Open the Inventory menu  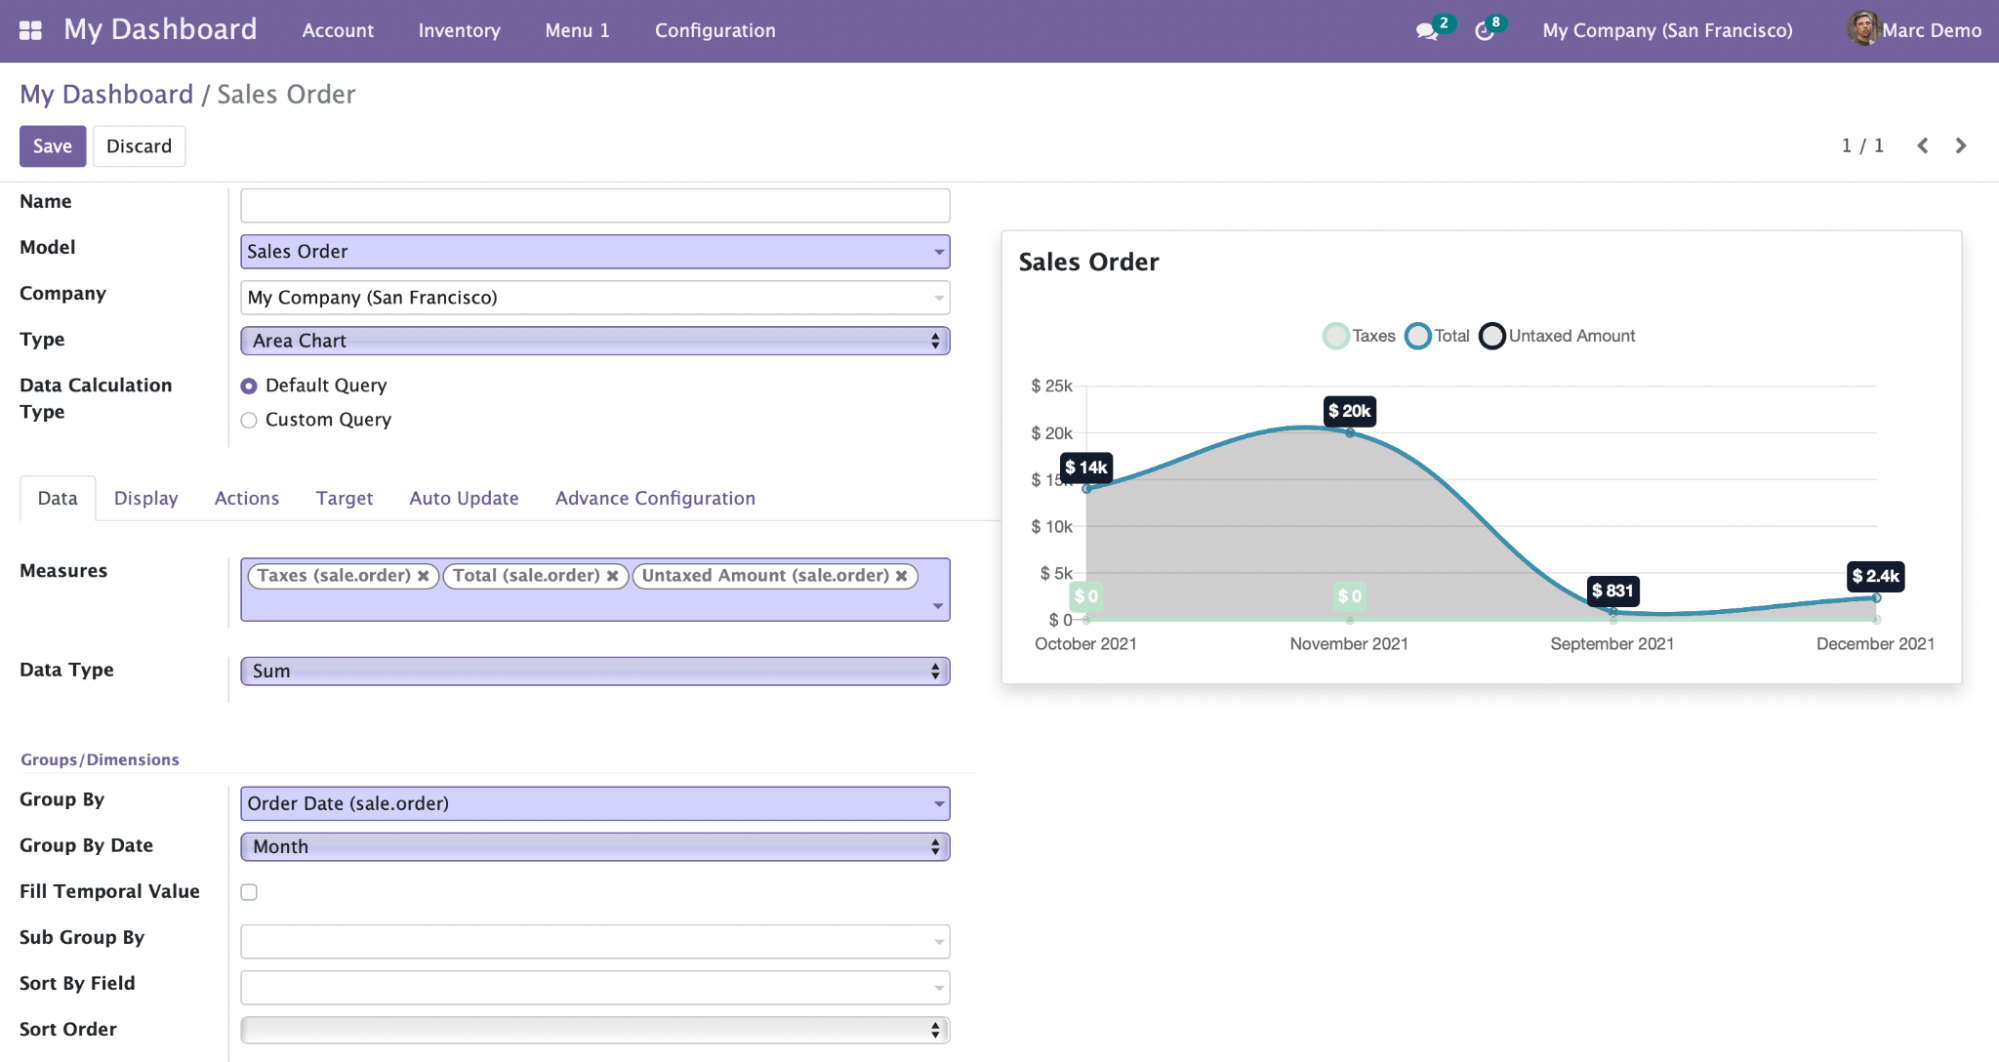tap(459, 31)
